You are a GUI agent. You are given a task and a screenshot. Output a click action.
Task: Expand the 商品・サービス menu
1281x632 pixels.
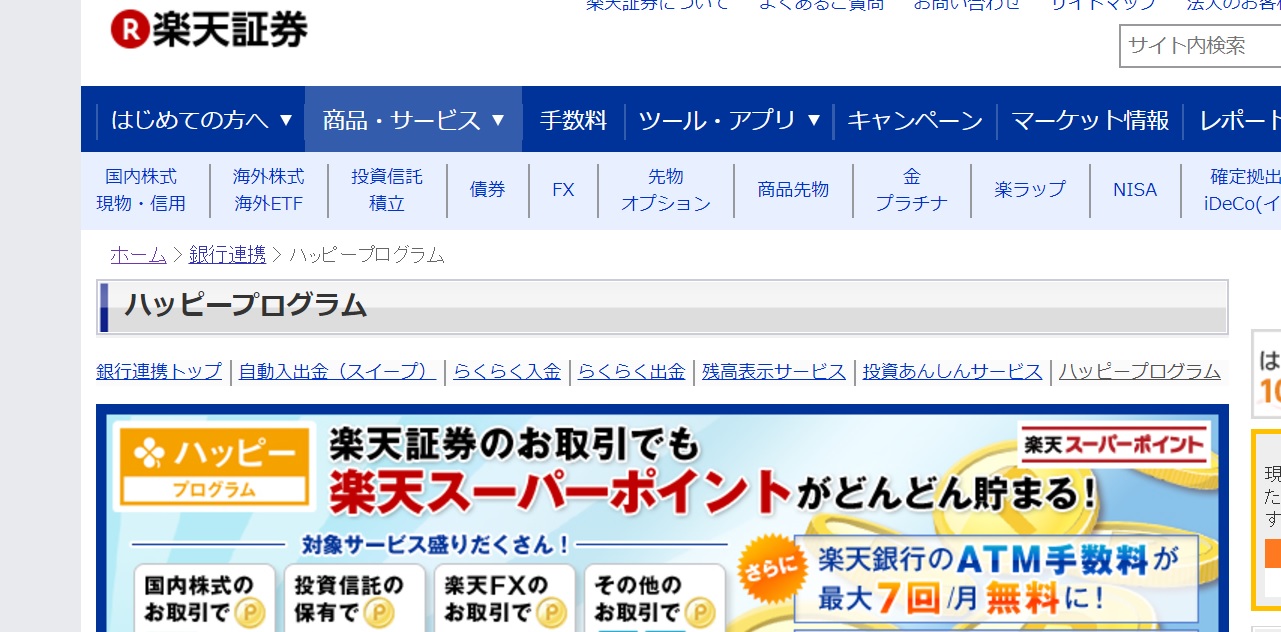(x=413, y=120)
